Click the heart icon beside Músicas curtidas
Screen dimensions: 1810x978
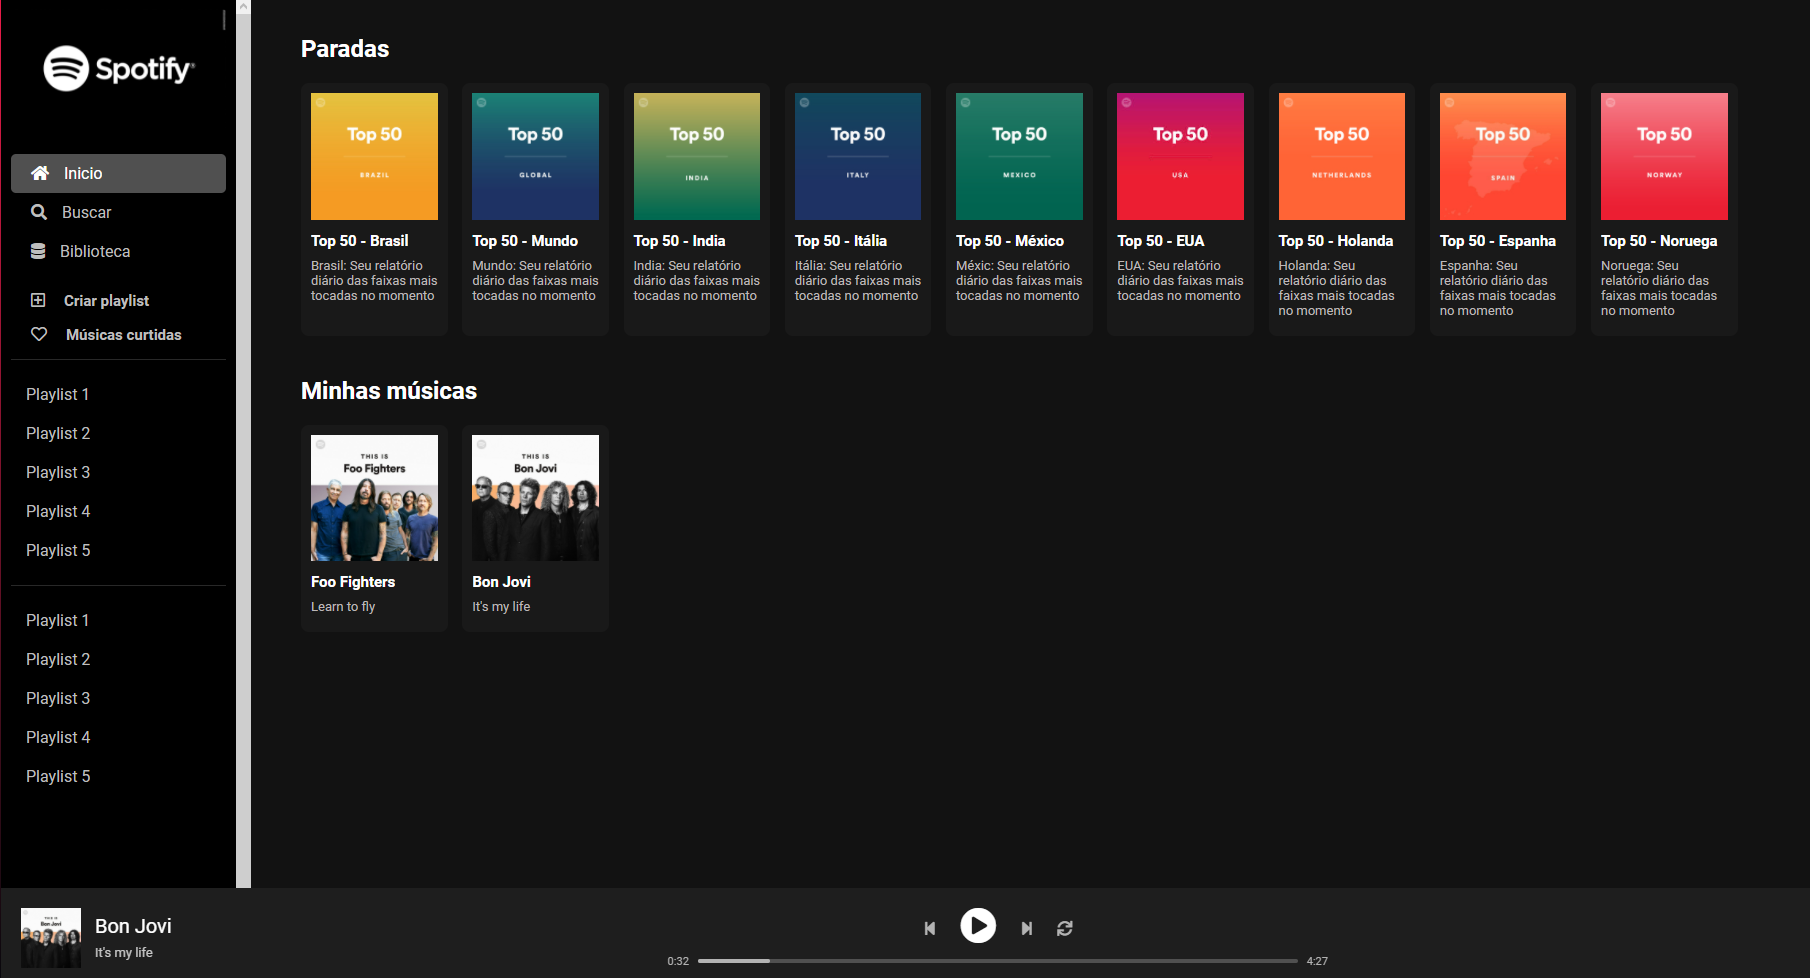tap(39, 334)
